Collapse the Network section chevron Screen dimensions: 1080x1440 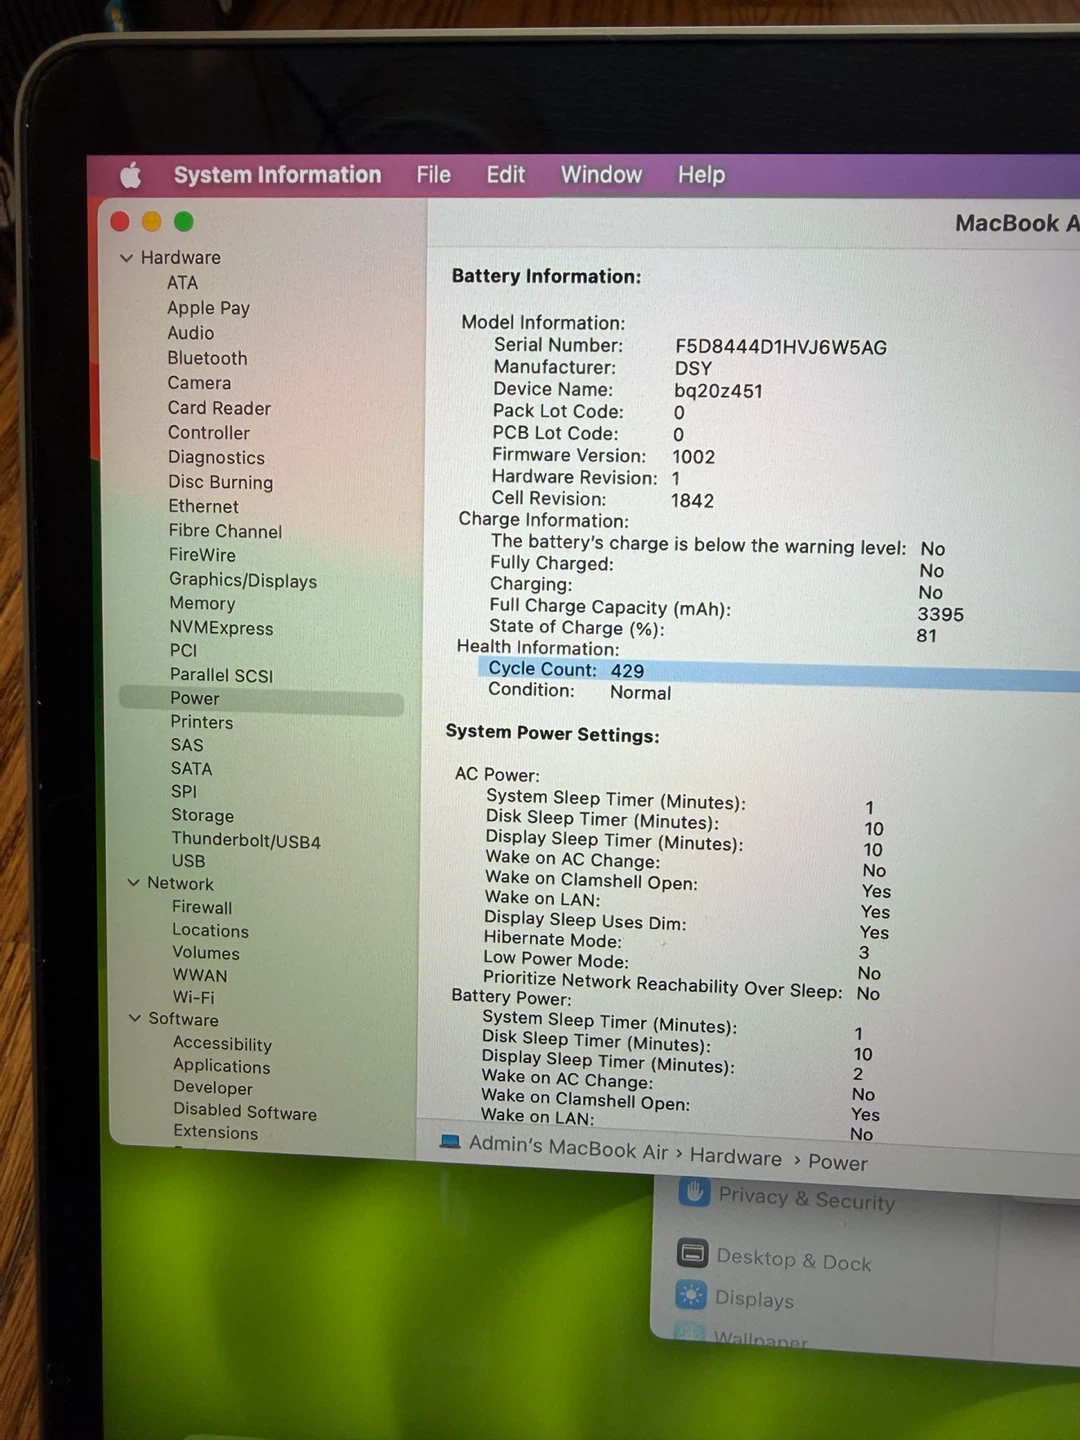pos(134,883)
